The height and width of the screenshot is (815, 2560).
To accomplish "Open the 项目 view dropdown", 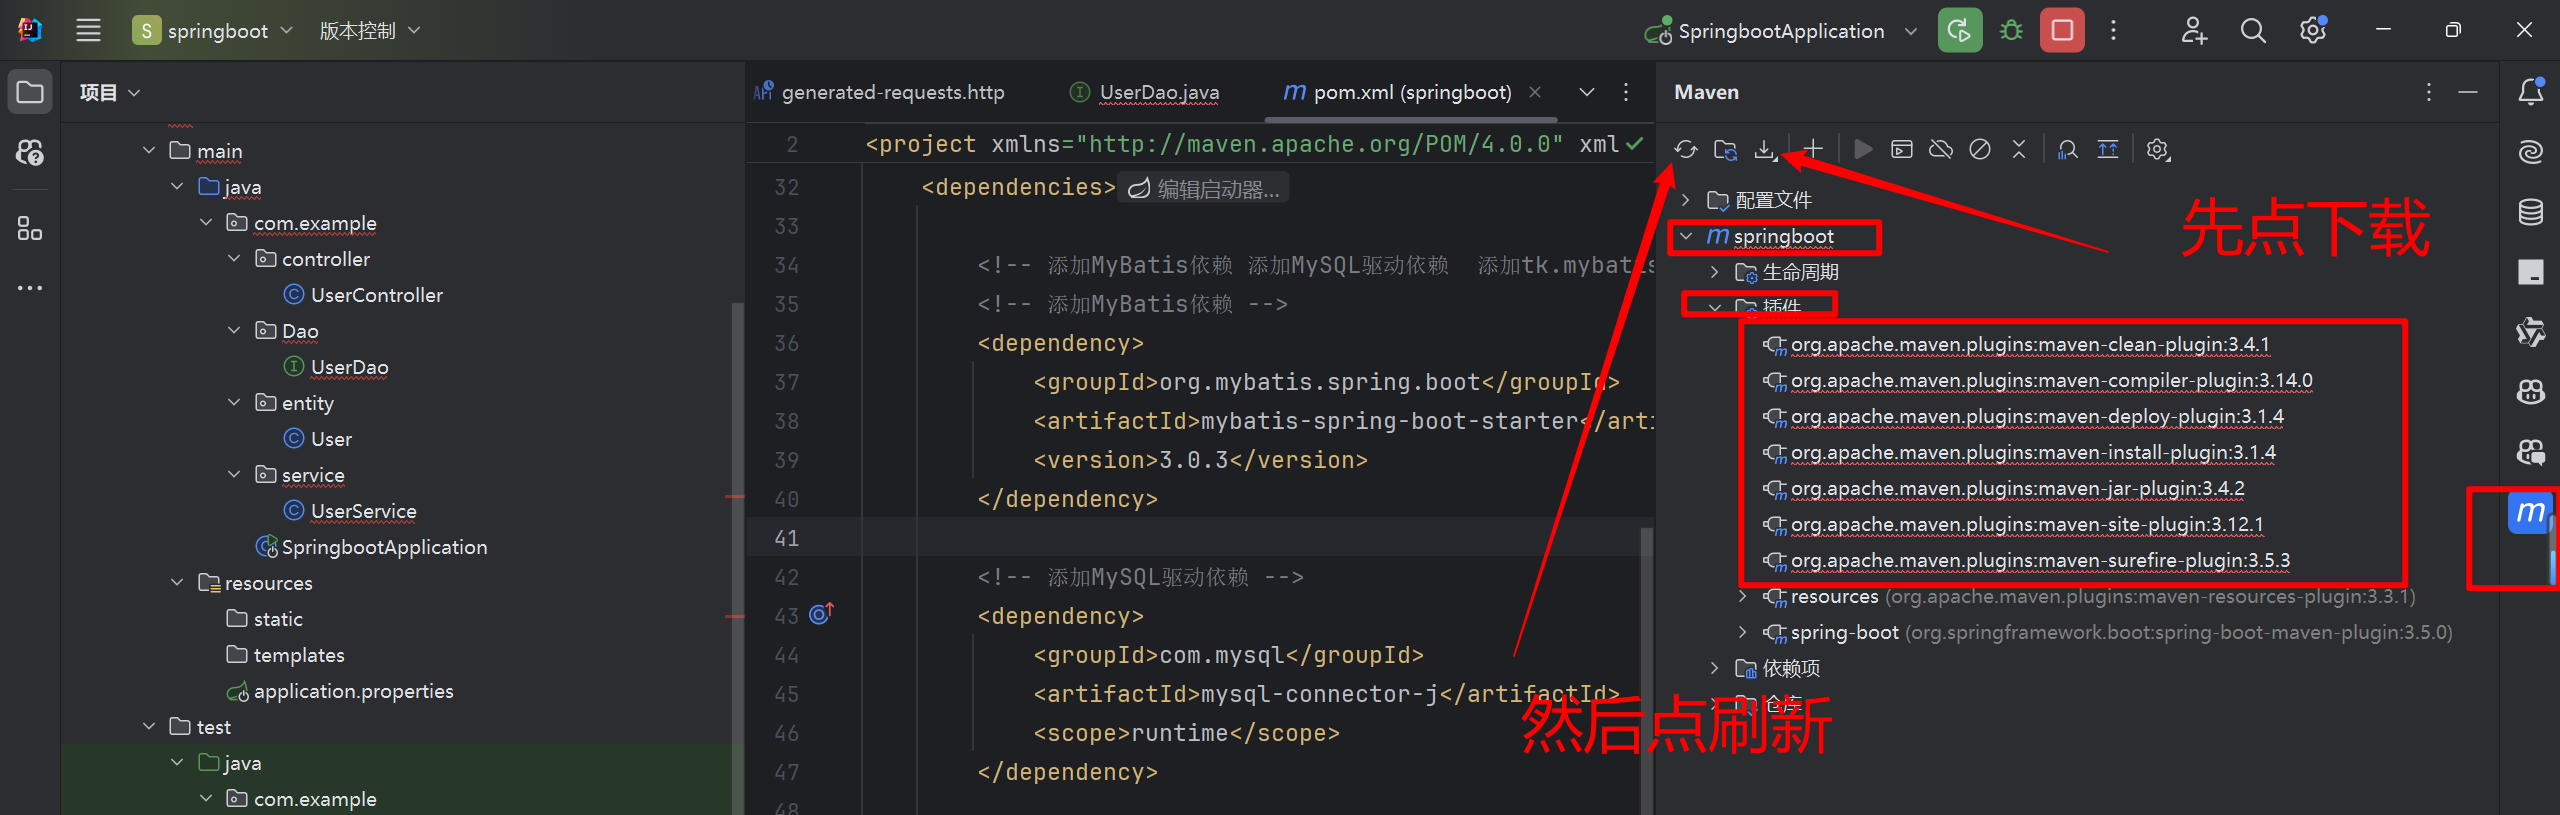I will coord(110,92).
